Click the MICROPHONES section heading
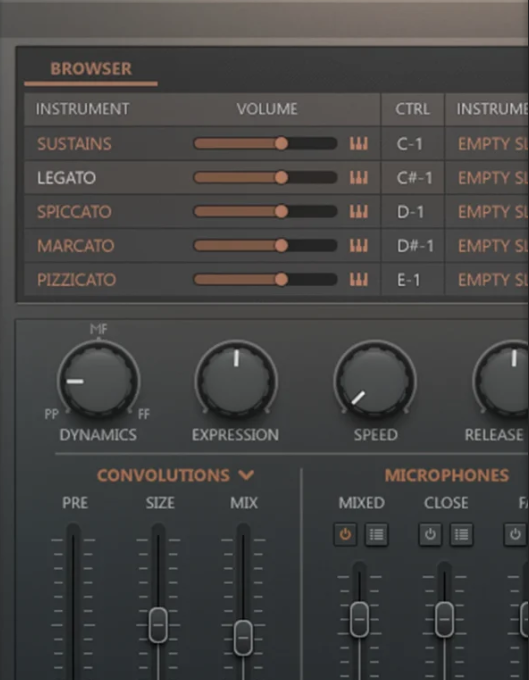The image size is (529, 680). click(447, 476)
